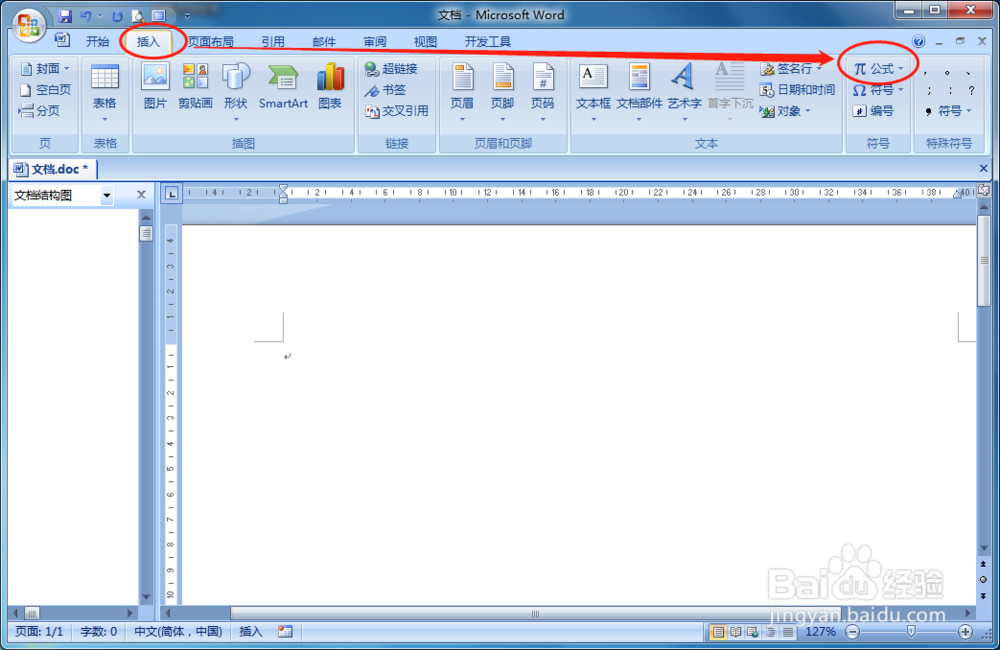Screen dimensions: 1000x650
Task: Insert a picture (图片)
Action: click(155, 87)
